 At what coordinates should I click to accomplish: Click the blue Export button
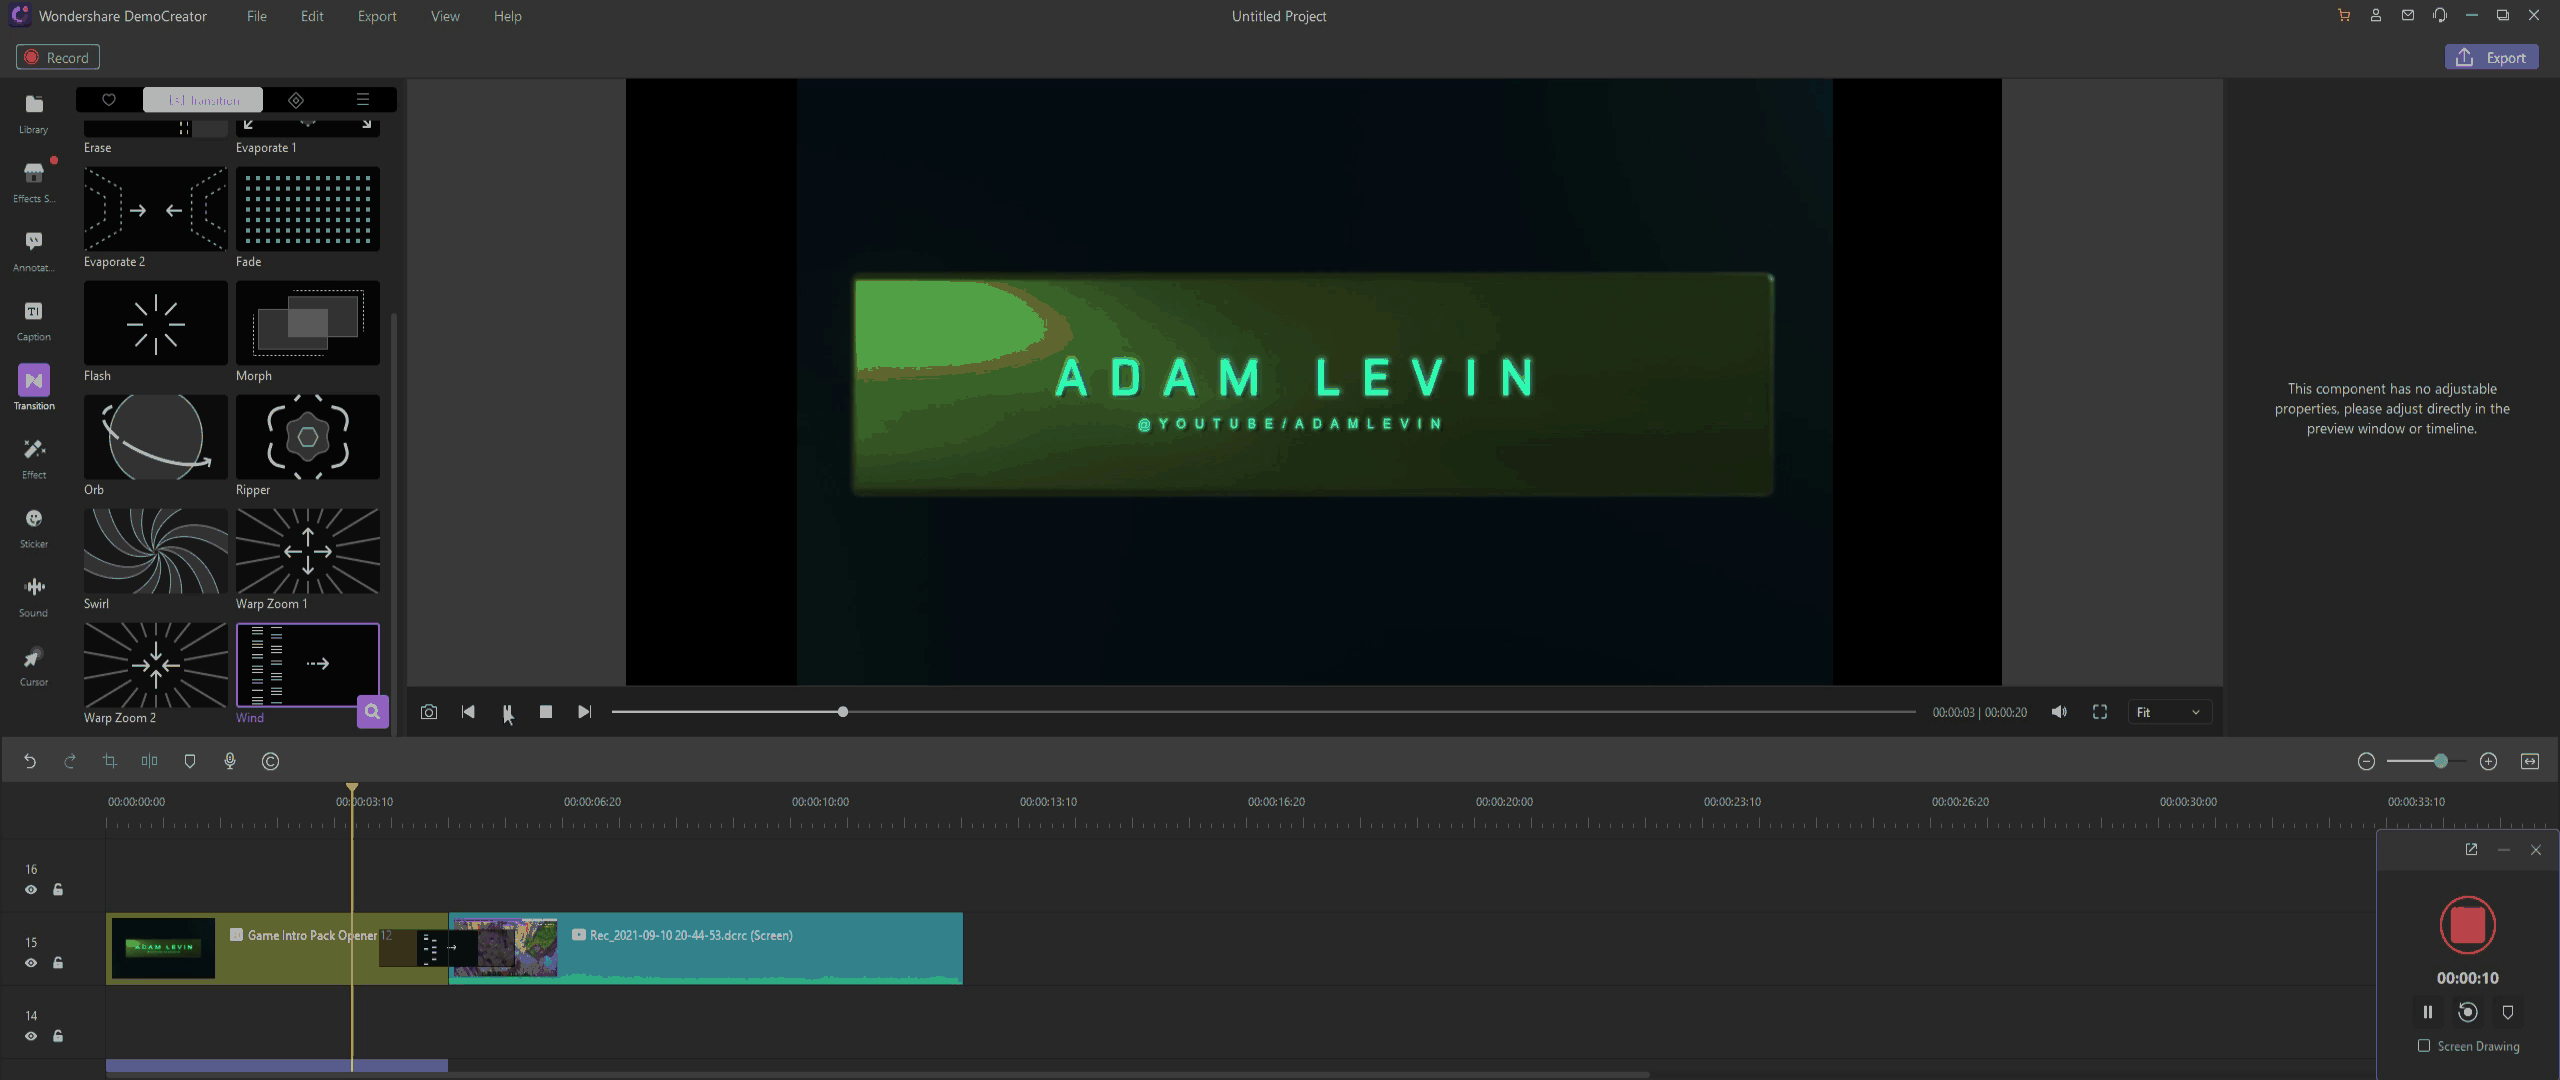click(2491, 58)
